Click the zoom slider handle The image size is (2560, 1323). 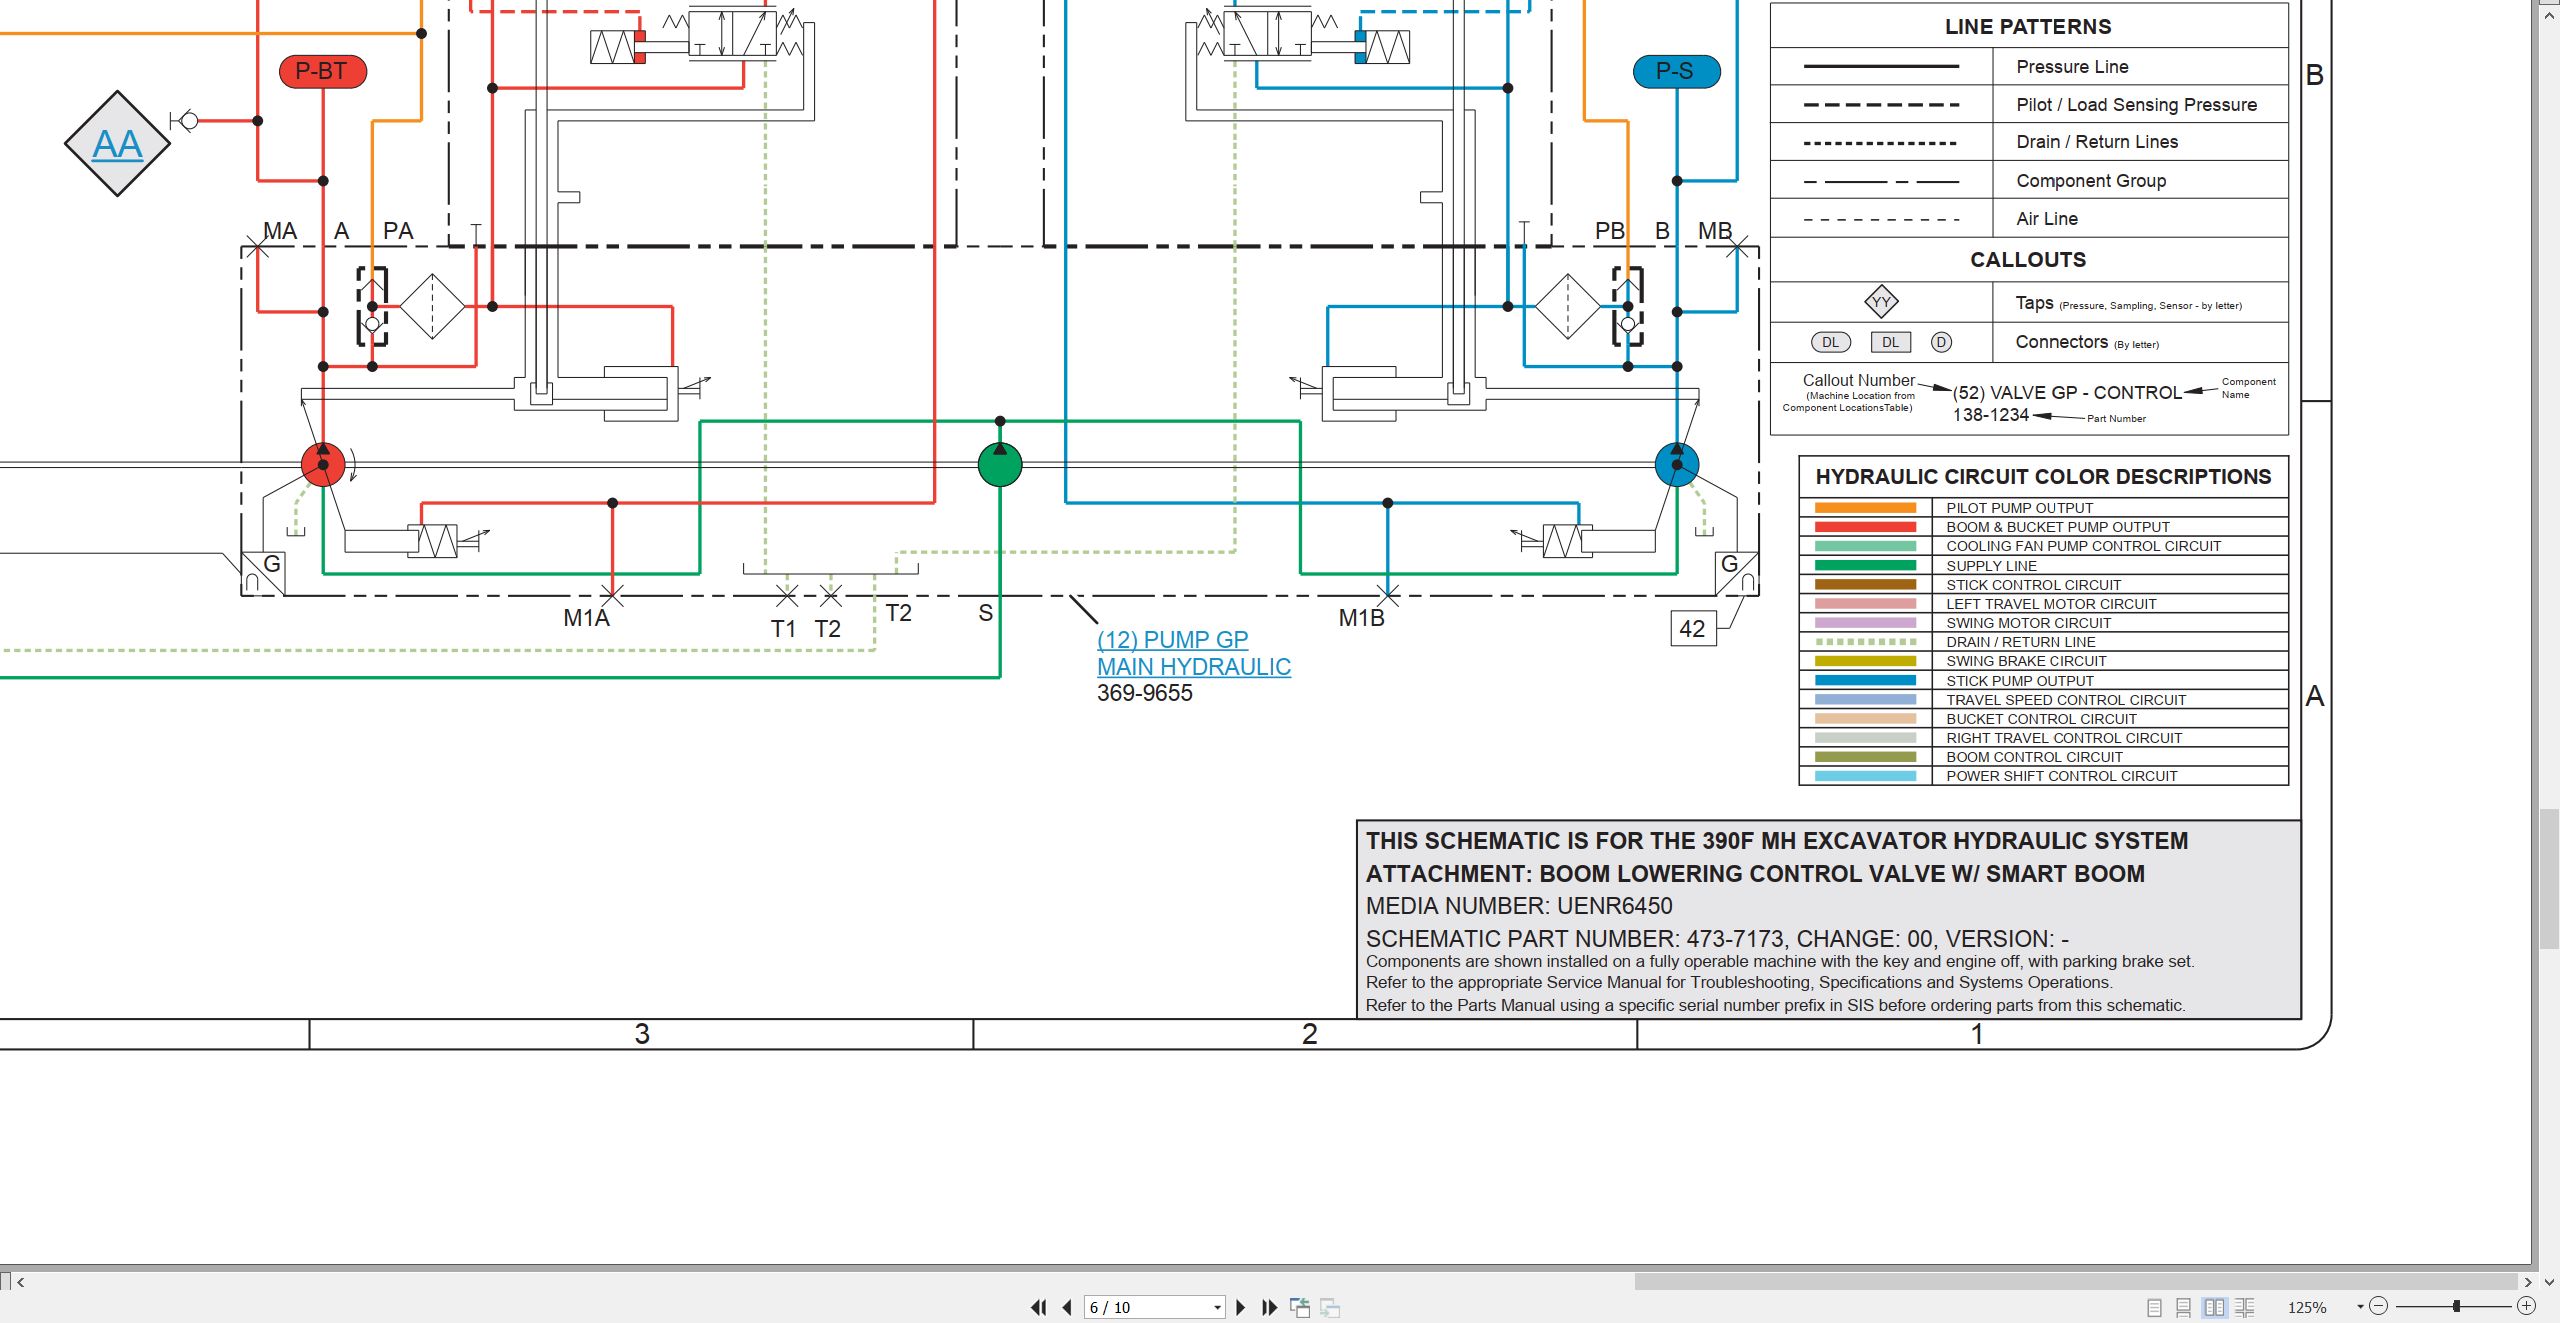pyautogui.click(x=2456, y=1306)
